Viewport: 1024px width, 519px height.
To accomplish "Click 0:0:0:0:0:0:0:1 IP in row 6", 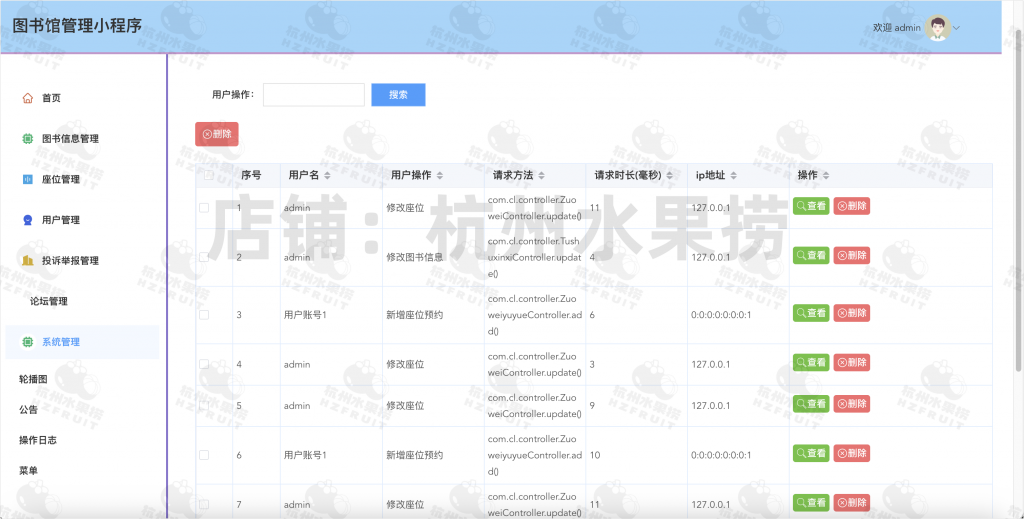I will point(721,455).
